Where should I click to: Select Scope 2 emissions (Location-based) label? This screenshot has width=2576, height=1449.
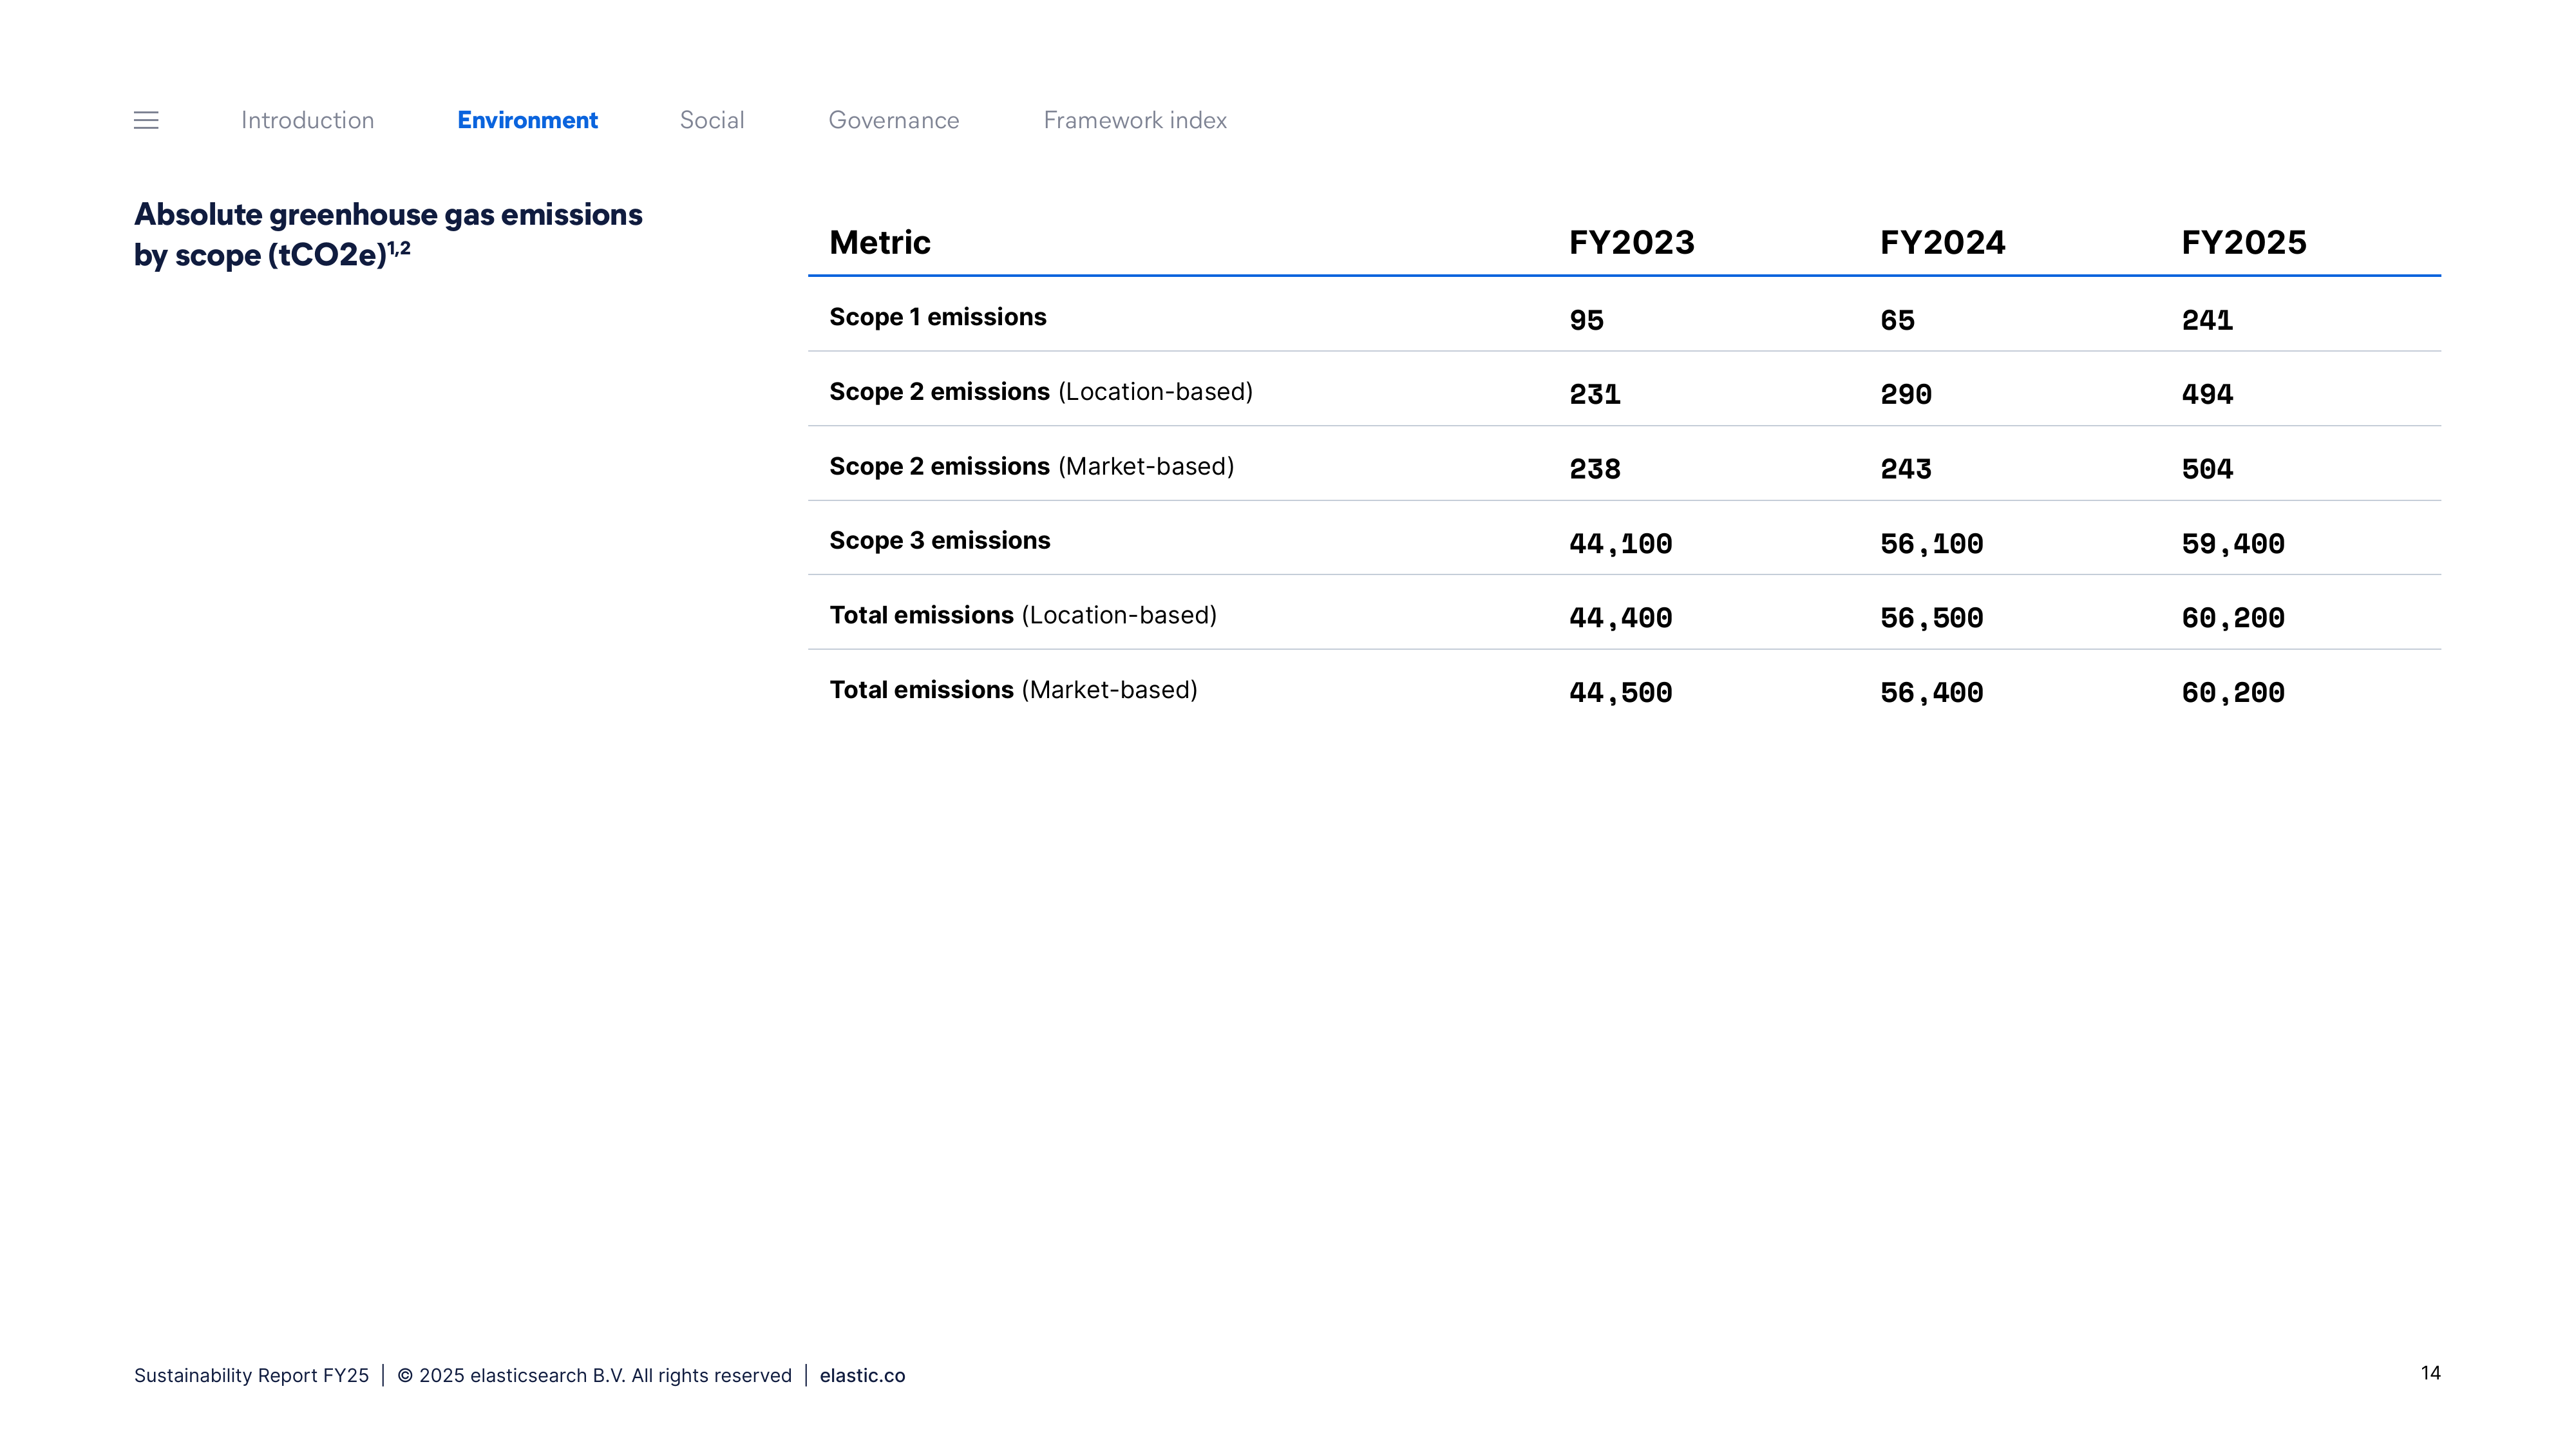click(x=1040, y=392)
